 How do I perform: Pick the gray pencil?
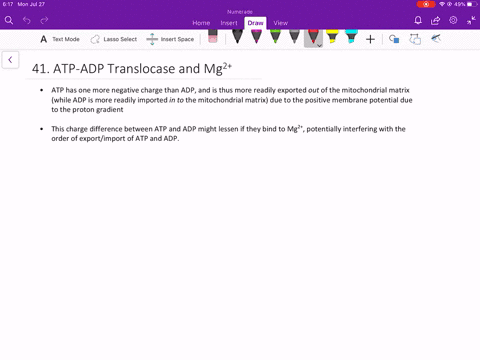click(294, 37)
